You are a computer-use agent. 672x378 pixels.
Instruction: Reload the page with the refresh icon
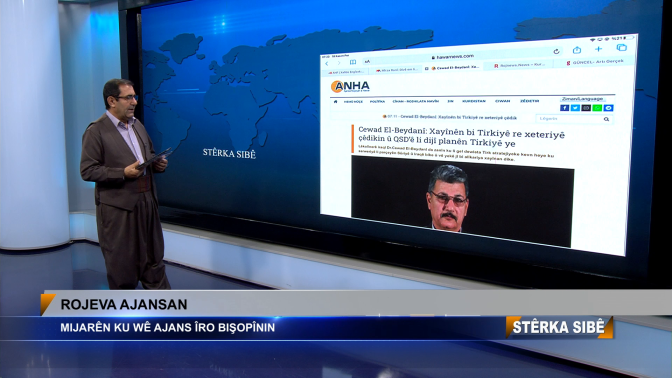click(x=556, y=51)
